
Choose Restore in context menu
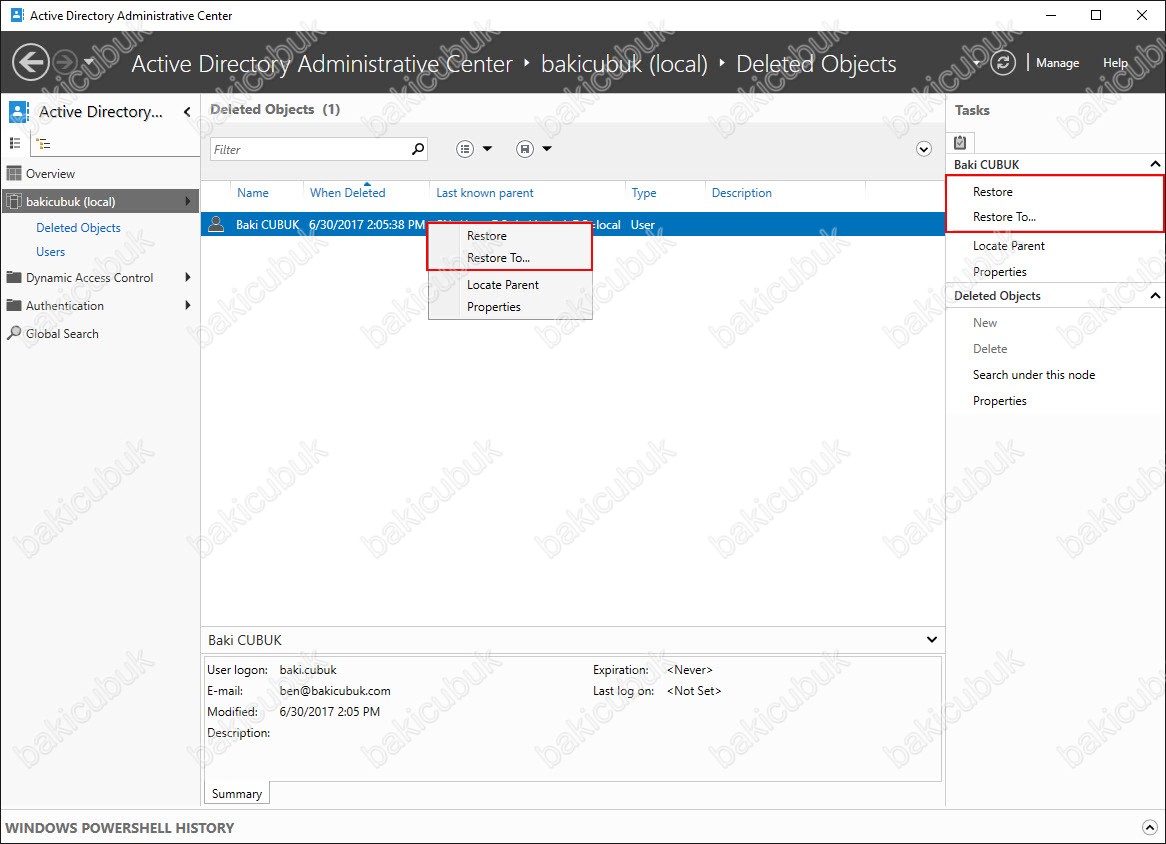[487, 236]
